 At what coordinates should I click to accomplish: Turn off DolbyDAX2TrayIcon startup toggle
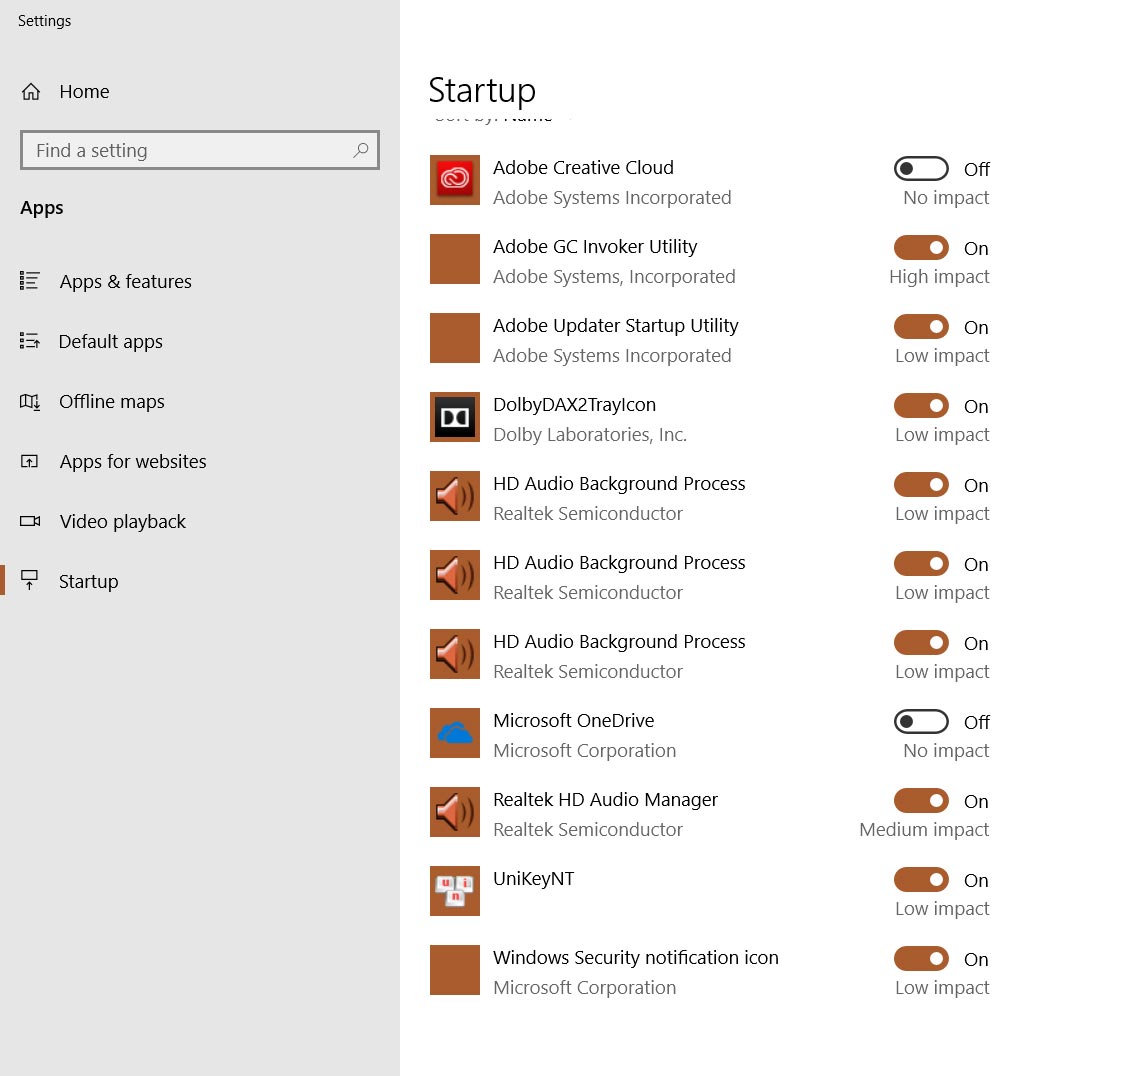[x=921, y=406]
